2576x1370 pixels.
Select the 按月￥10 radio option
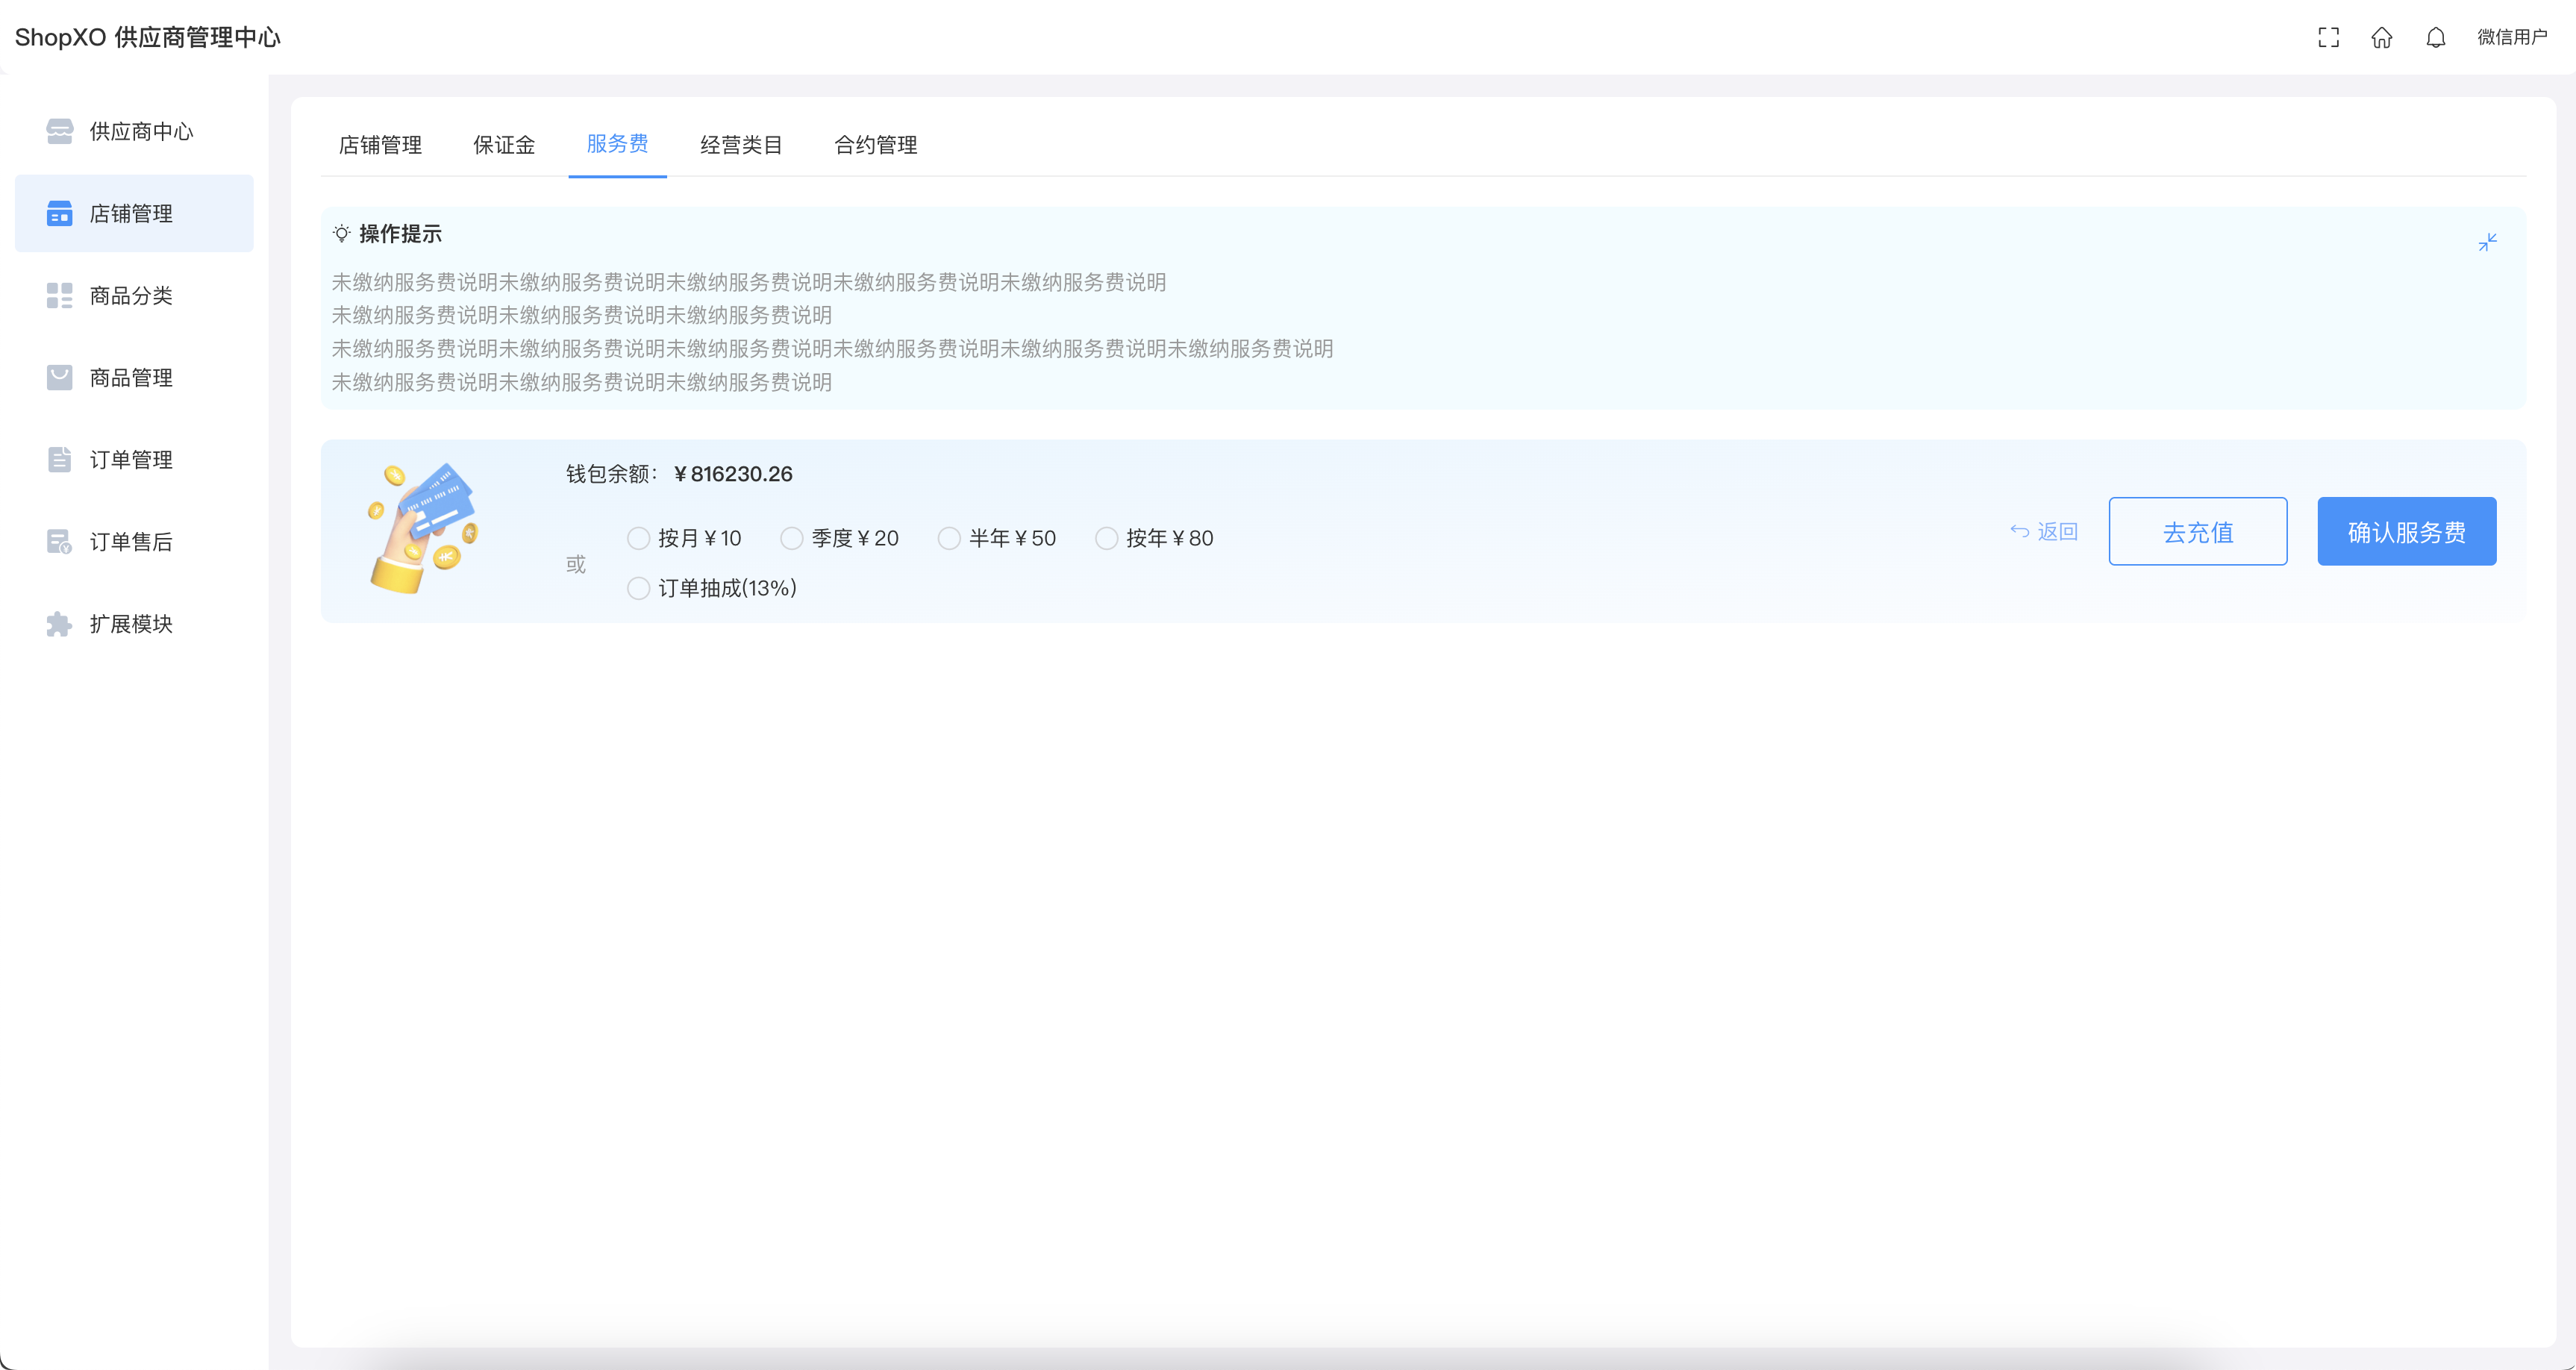pyautogui.click(x=639, y=538)
